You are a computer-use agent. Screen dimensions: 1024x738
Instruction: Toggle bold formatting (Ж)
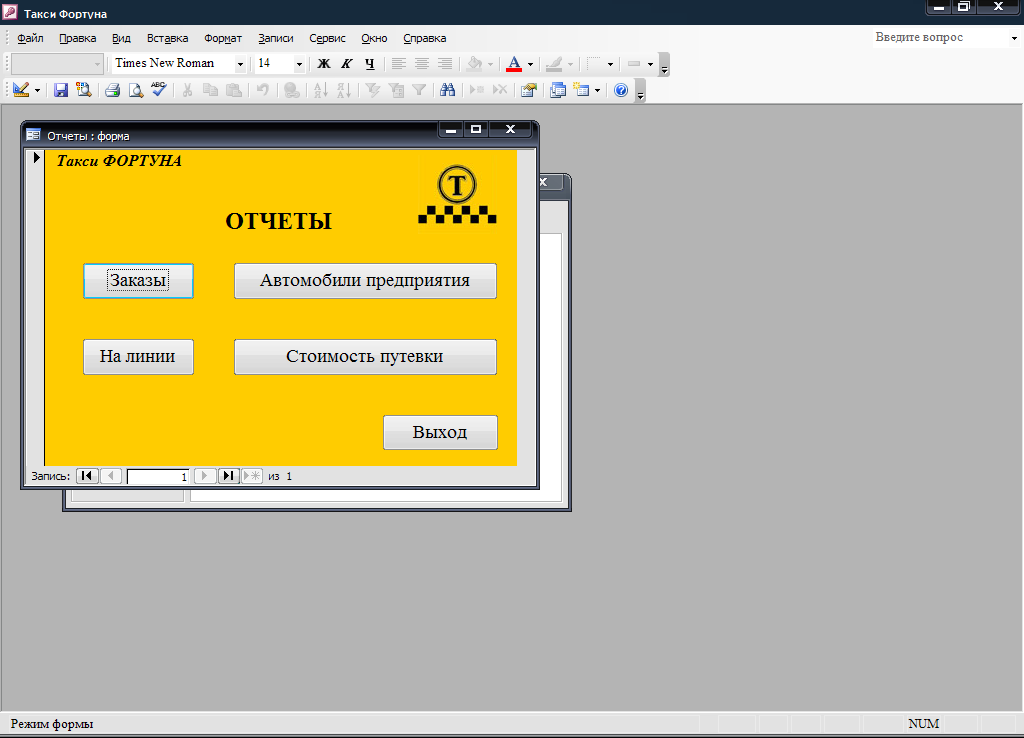point(324,64)
